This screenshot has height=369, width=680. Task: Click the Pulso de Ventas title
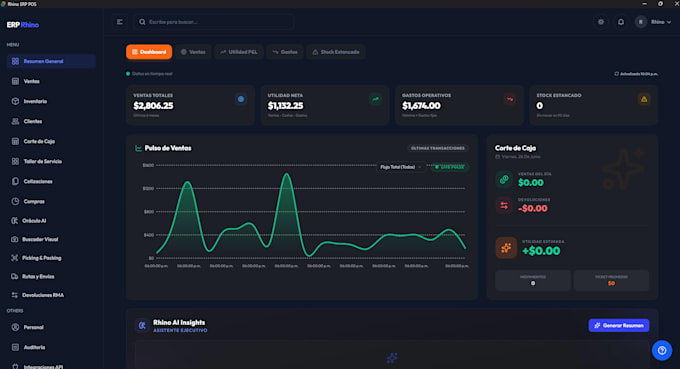pyautogui.click(x=168, y=148)
